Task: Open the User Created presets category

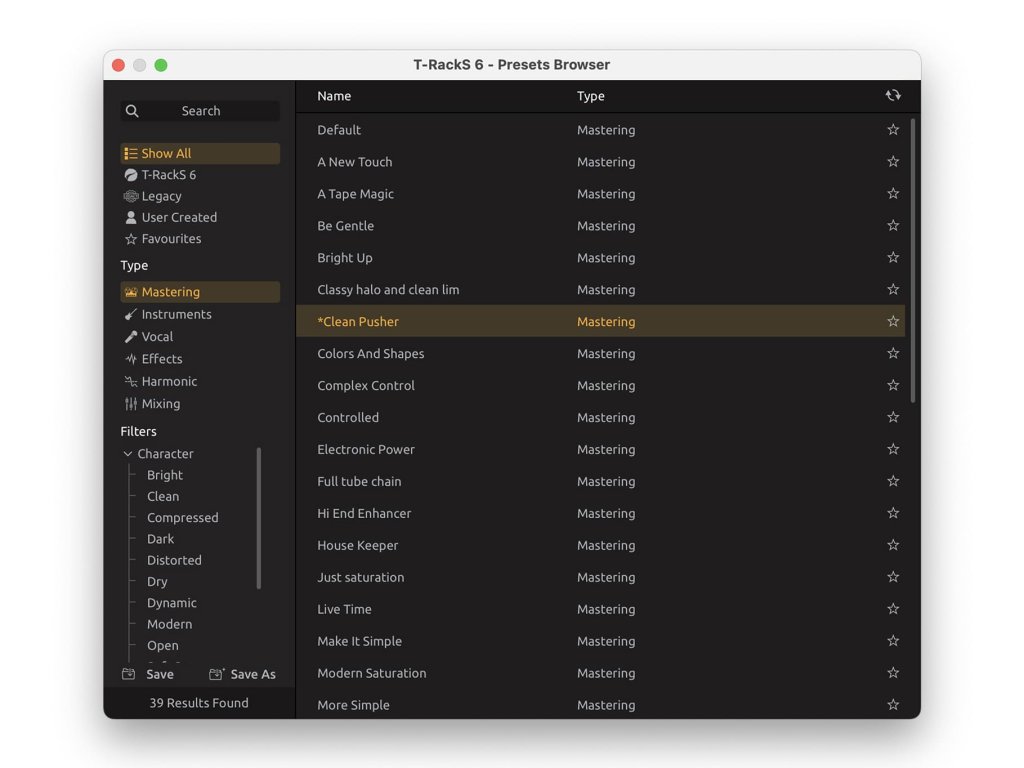Action: tap(178, 217)
